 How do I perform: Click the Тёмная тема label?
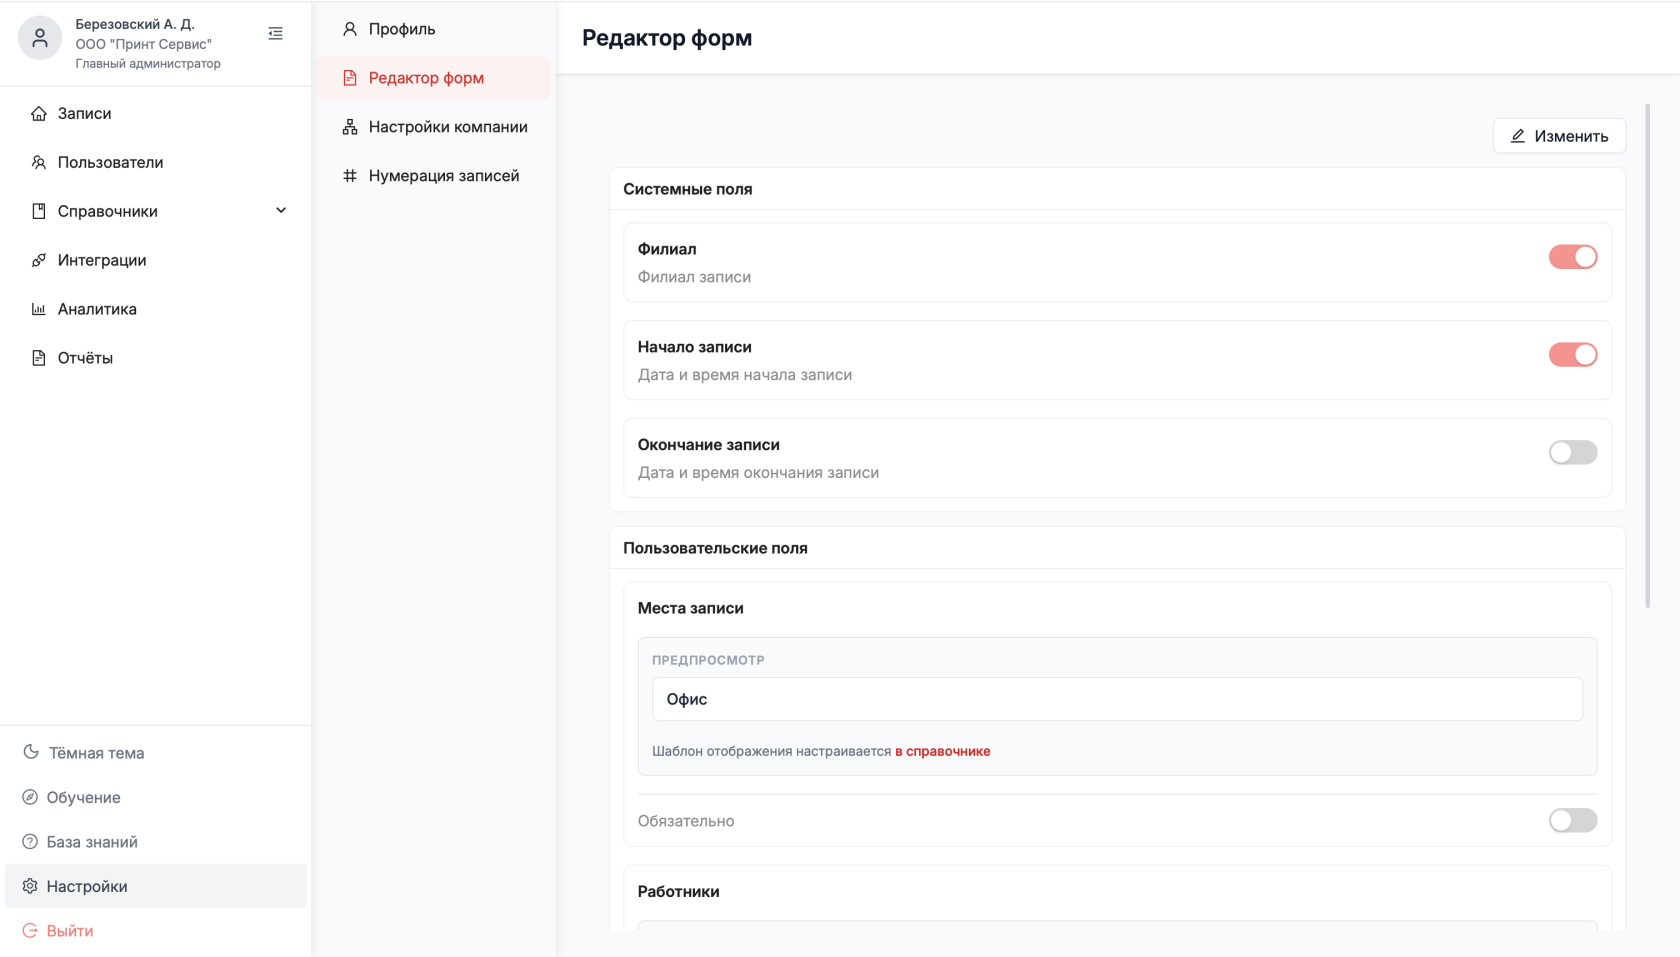[97, 753]
